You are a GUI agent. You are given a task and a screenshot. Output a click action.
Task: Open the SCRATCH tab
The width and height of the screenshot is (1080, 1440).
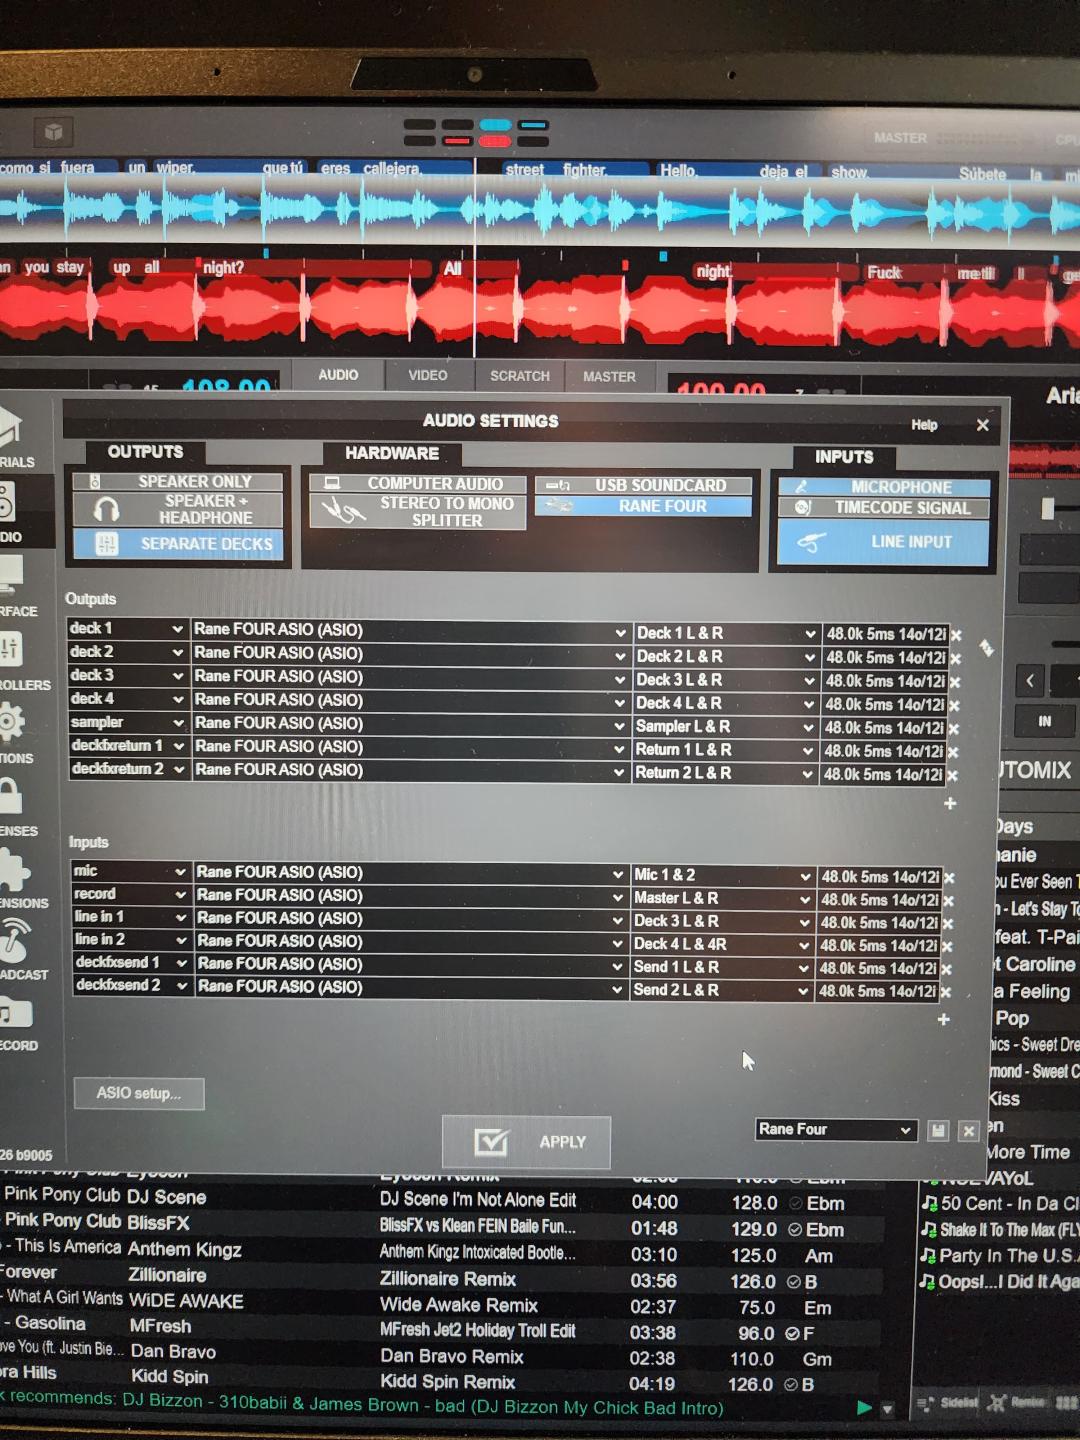pos(519,376)
